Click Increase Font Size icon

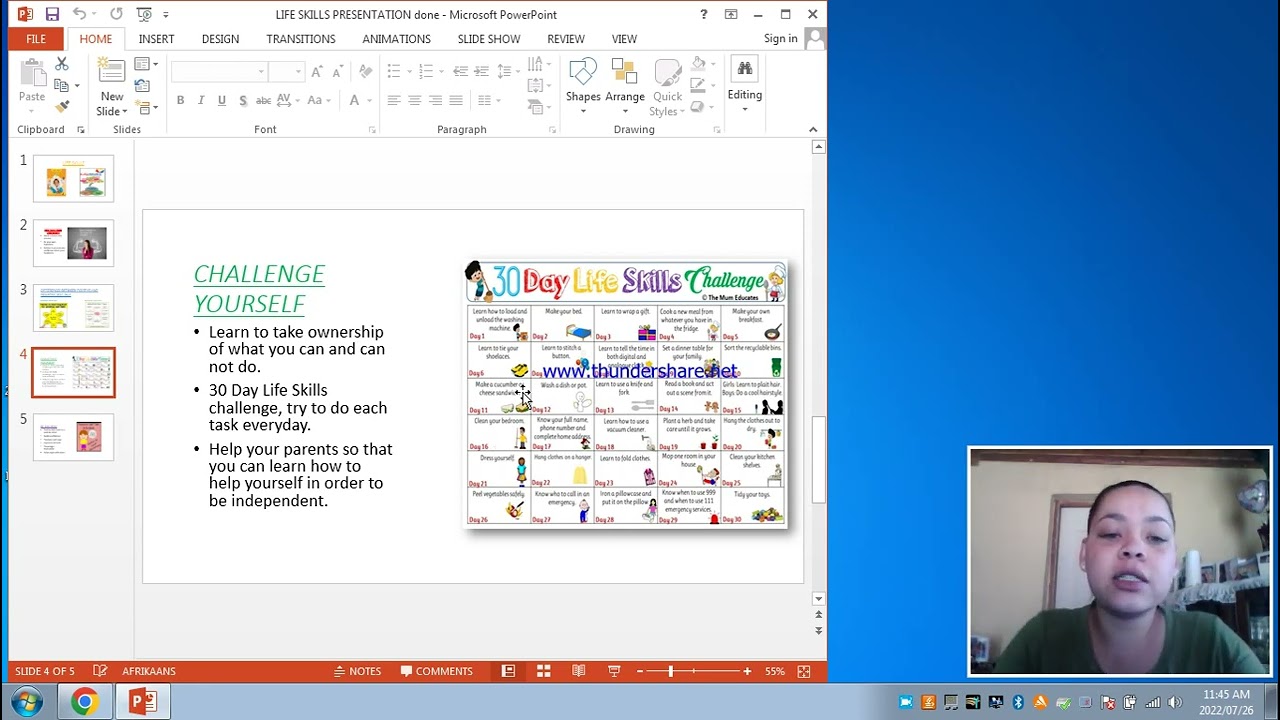tap(317, 71)
